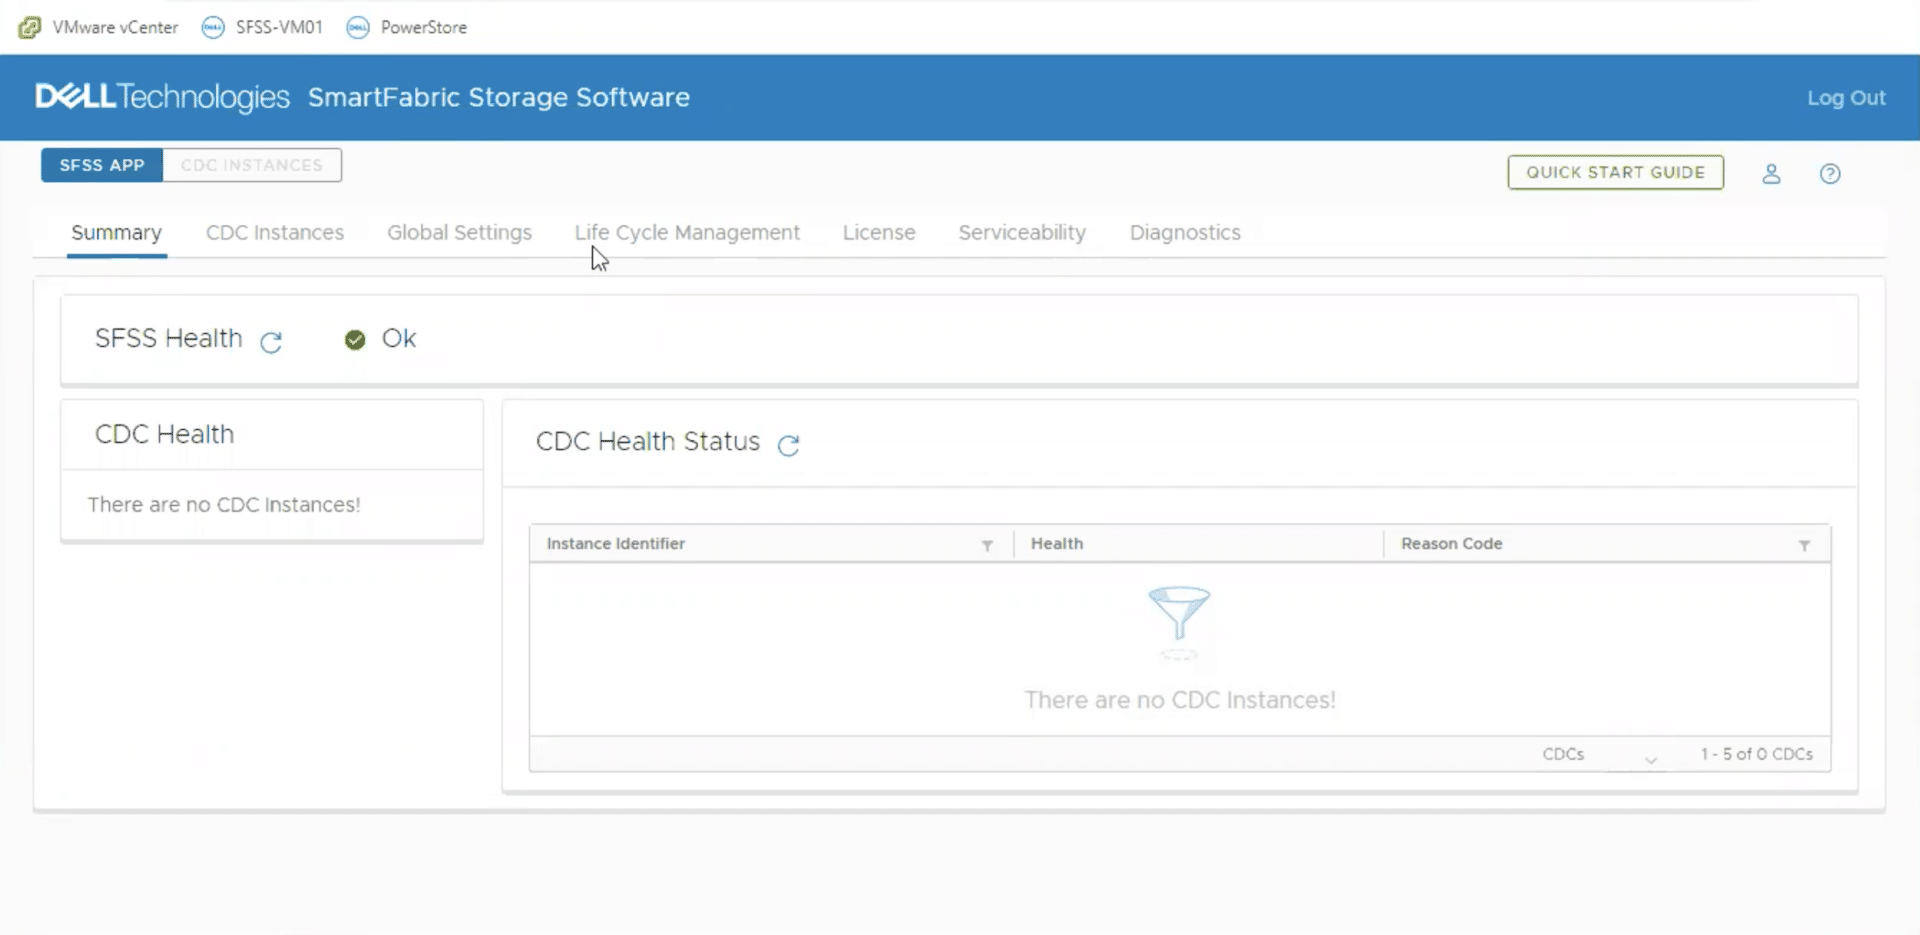Viewport: 1920px width, 935px height.
Task: Select the Summary tab
Action: [x=116, y=232]
